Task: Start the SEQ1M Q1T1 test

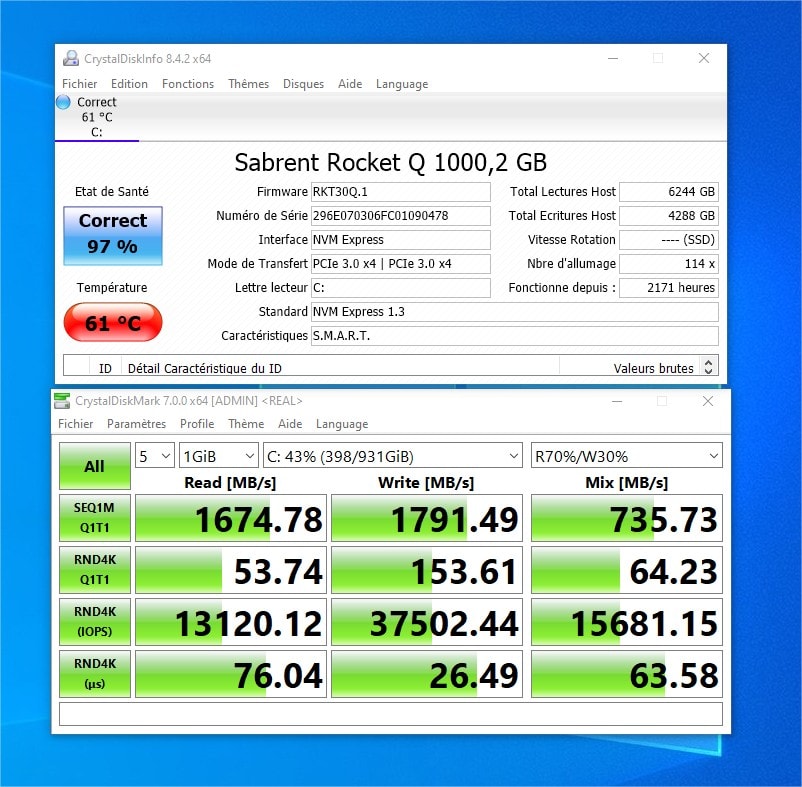Action: (x=95, y=518)
